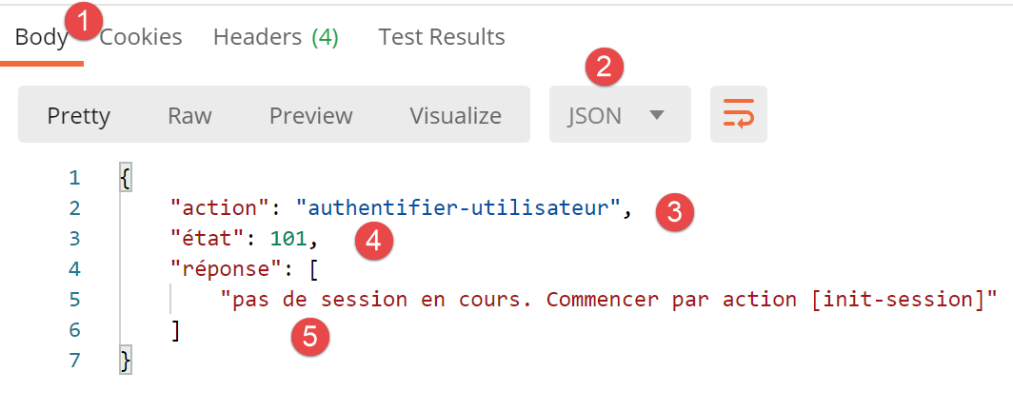Open the JSON format dropdown
Image resolution: width=1013 pixels, height=411 pixels.
(x=619, y=115)
